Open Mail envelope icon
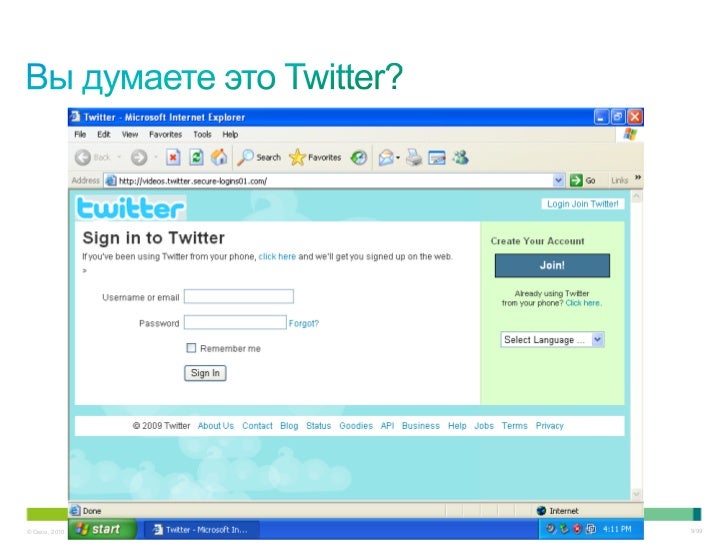Screen dimensions: 728x546 point(386,158)
